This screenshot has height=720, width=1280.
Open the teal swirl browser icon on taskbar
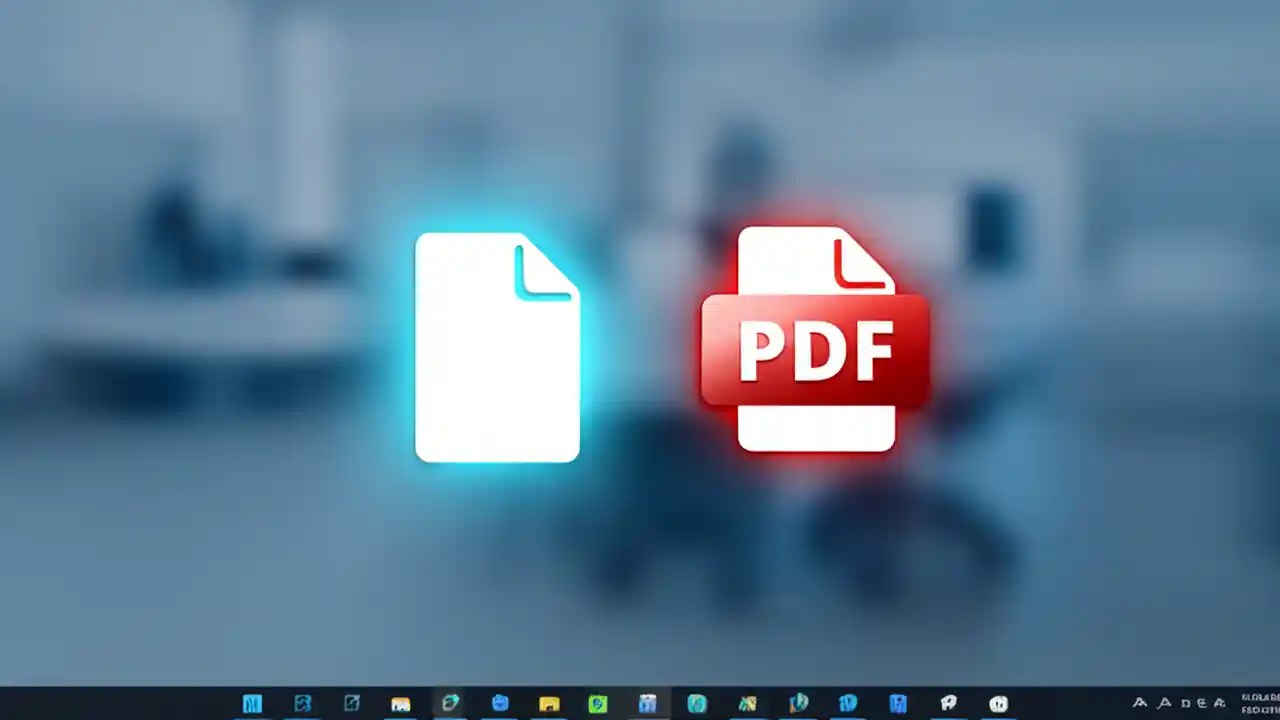[302, 703]
